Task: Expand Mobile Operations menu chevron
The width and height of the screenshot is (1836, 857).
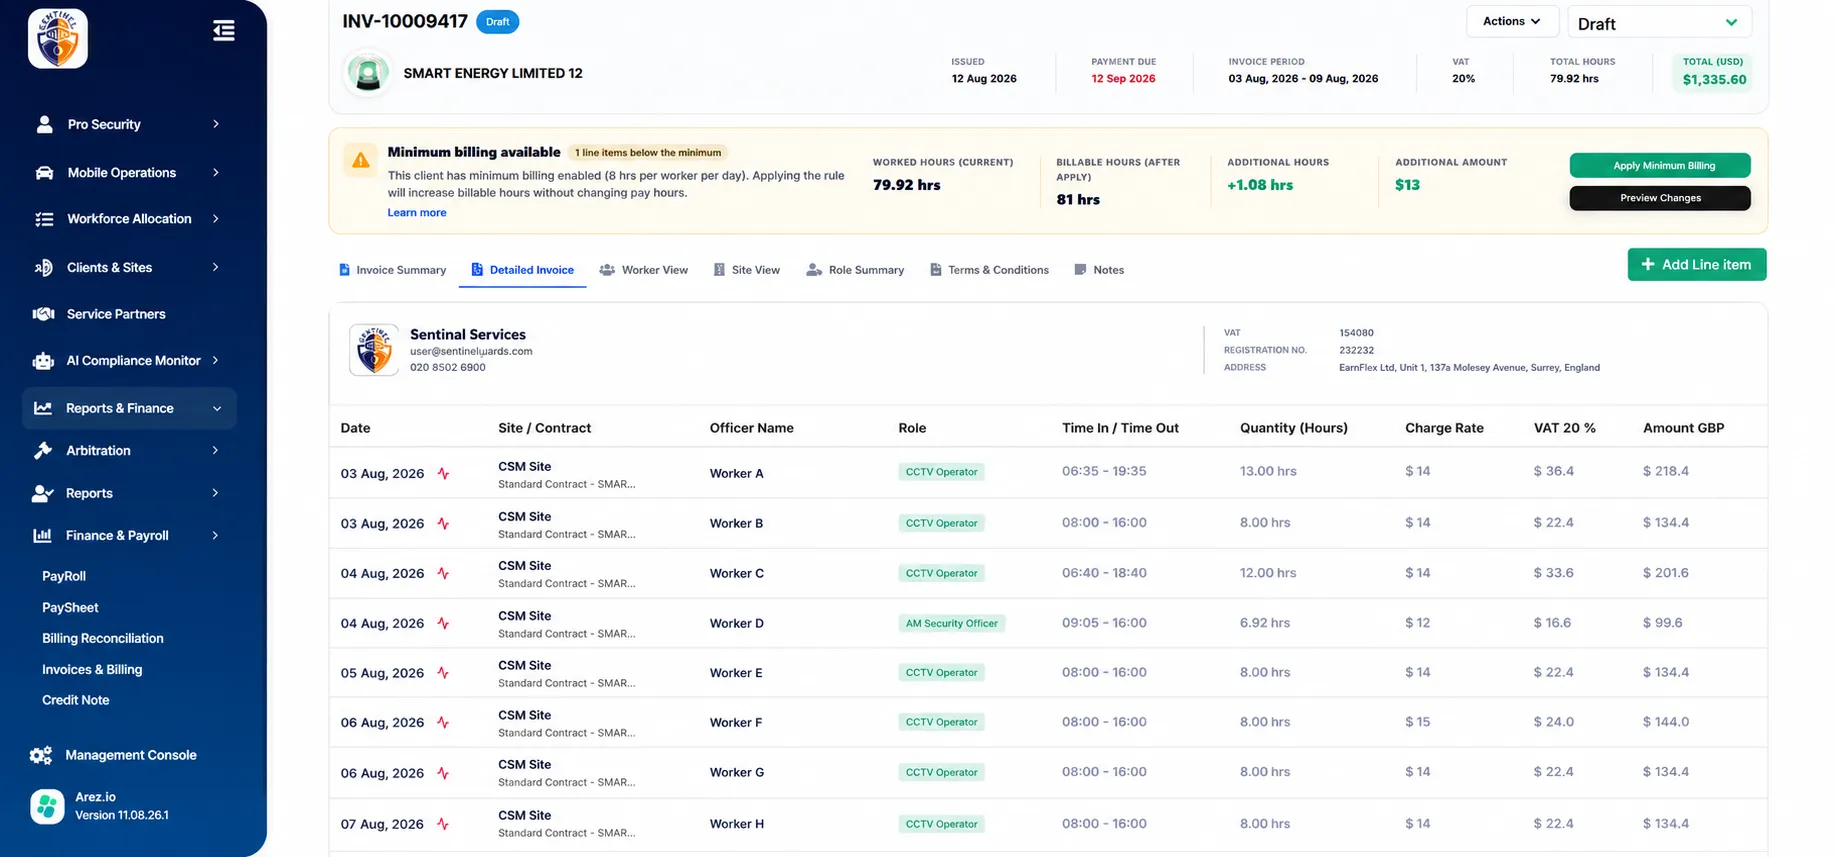Action: tap(216, 172)
